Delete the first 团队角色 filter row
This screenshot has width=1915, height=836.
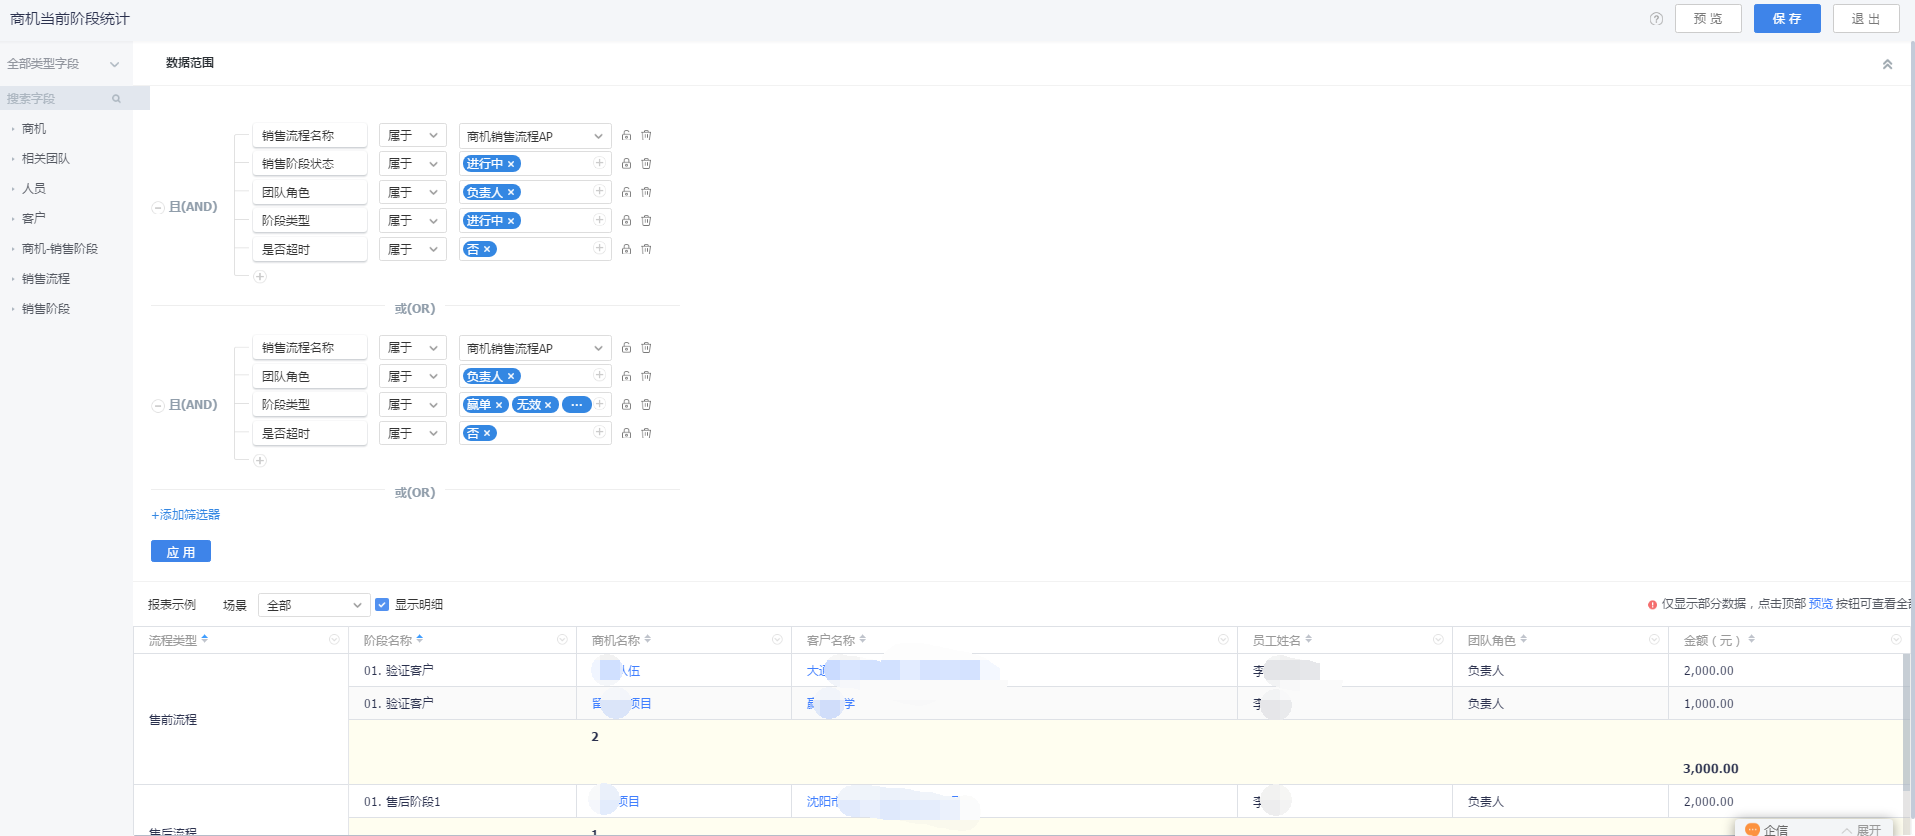(646, 192)
